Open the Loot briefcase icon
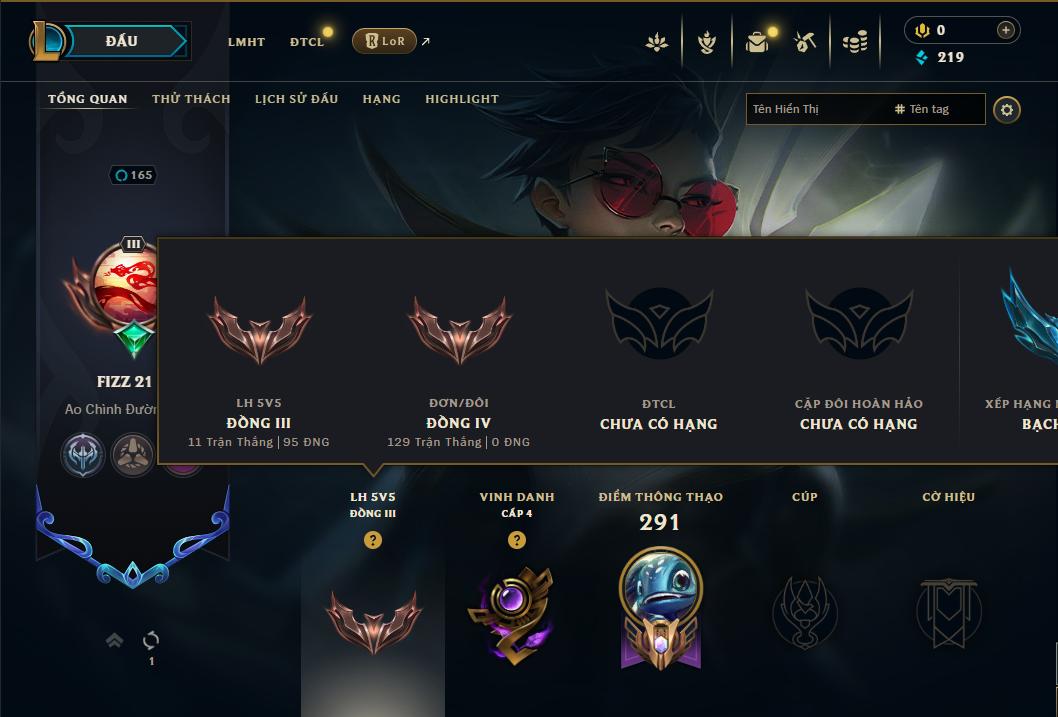This screenshot has width=1058, height=717. click(x=757, y=42)
